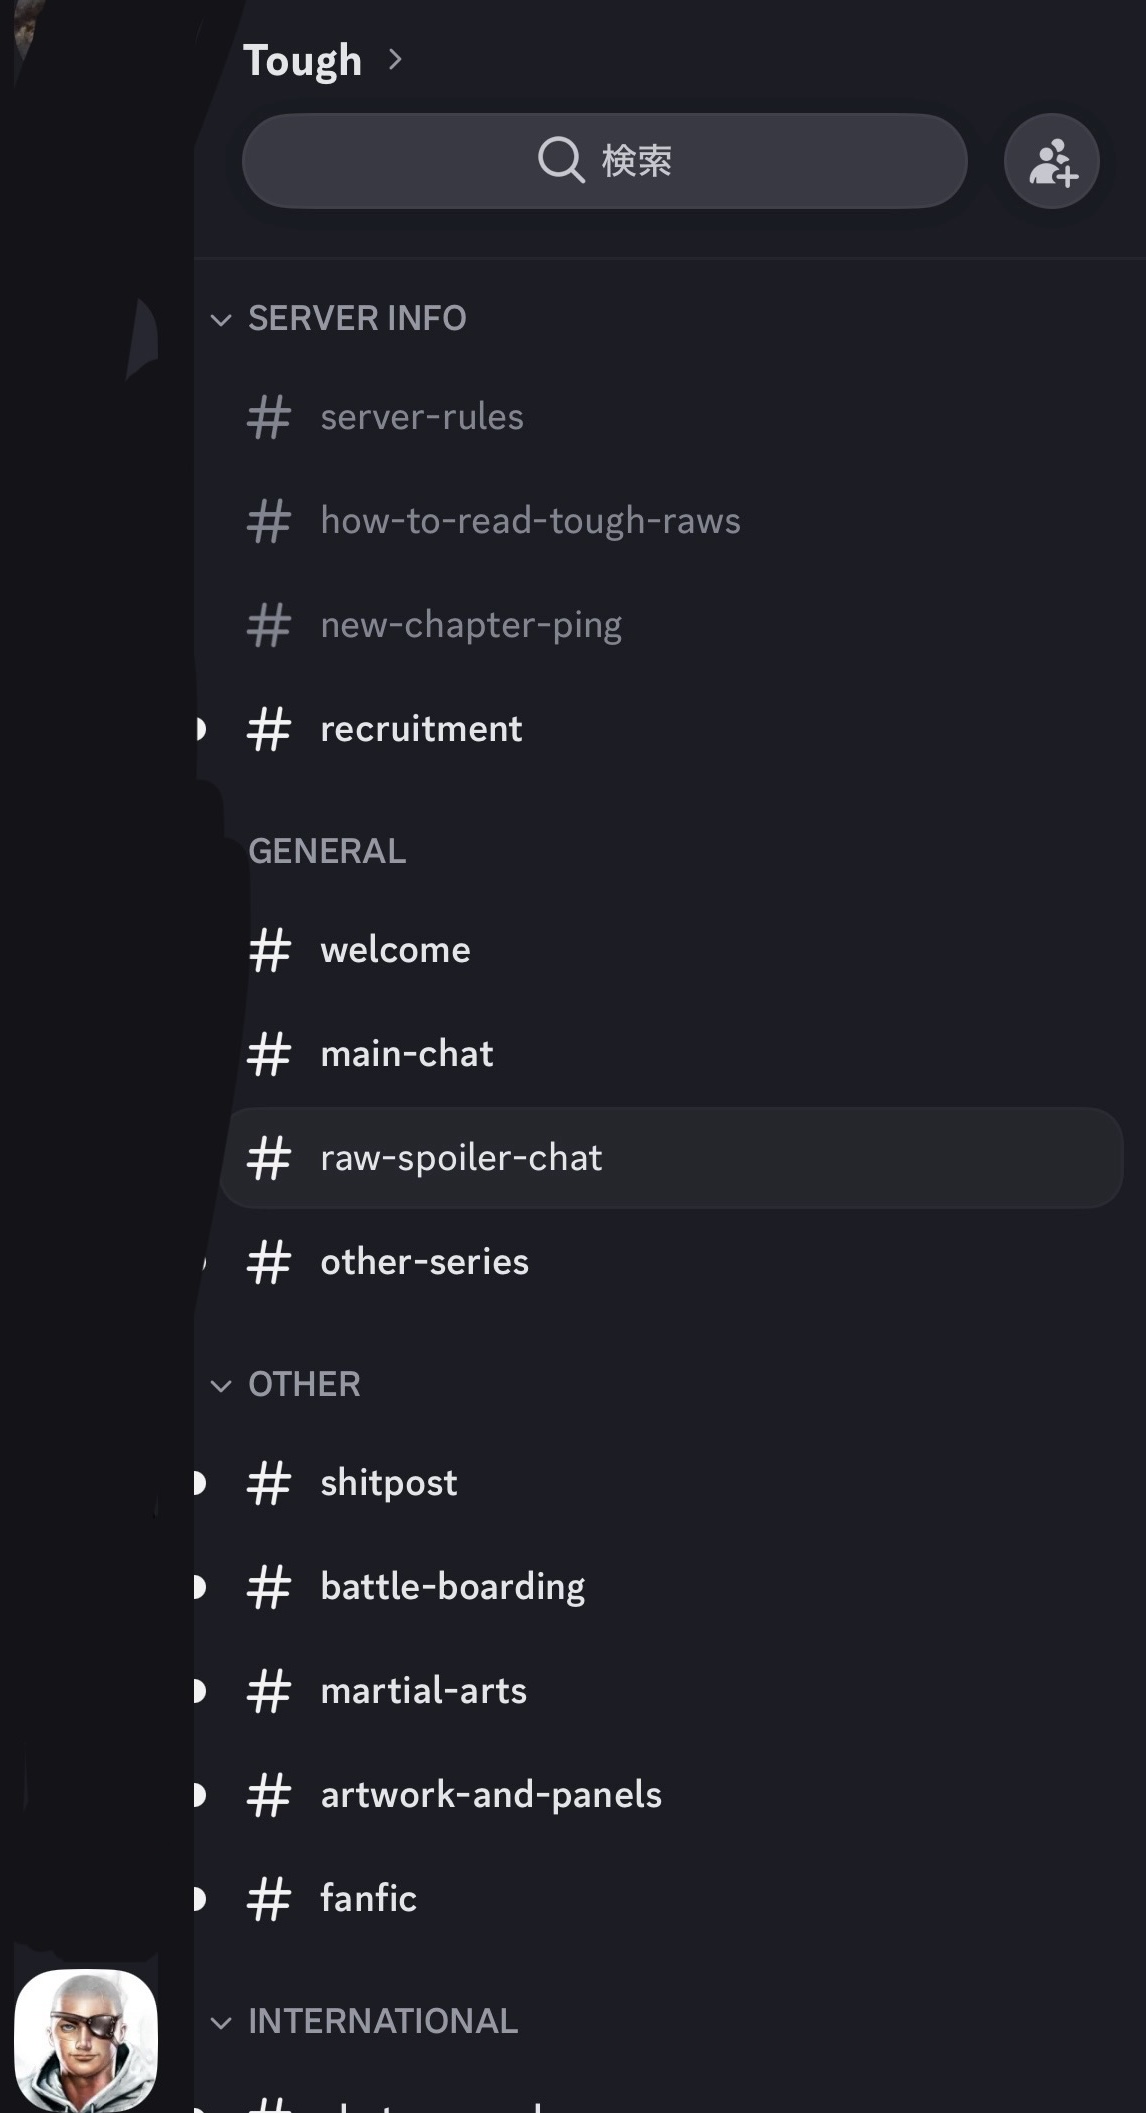Go to how-to-read-tough-raws channel

click(530, 521)
